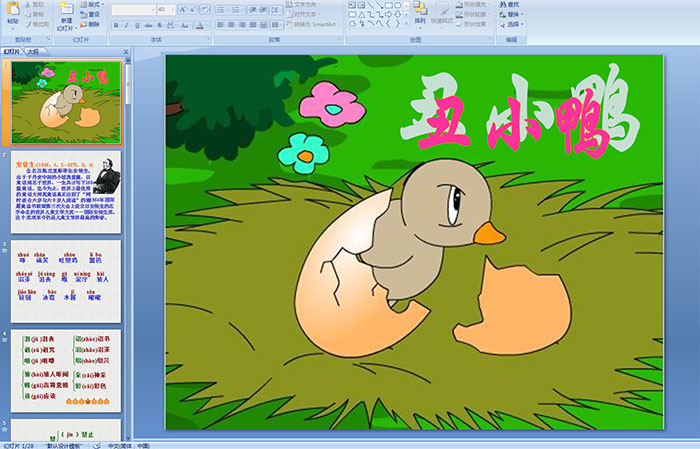Select slide 4 thumbnail with bracketed words

point(66,371)
